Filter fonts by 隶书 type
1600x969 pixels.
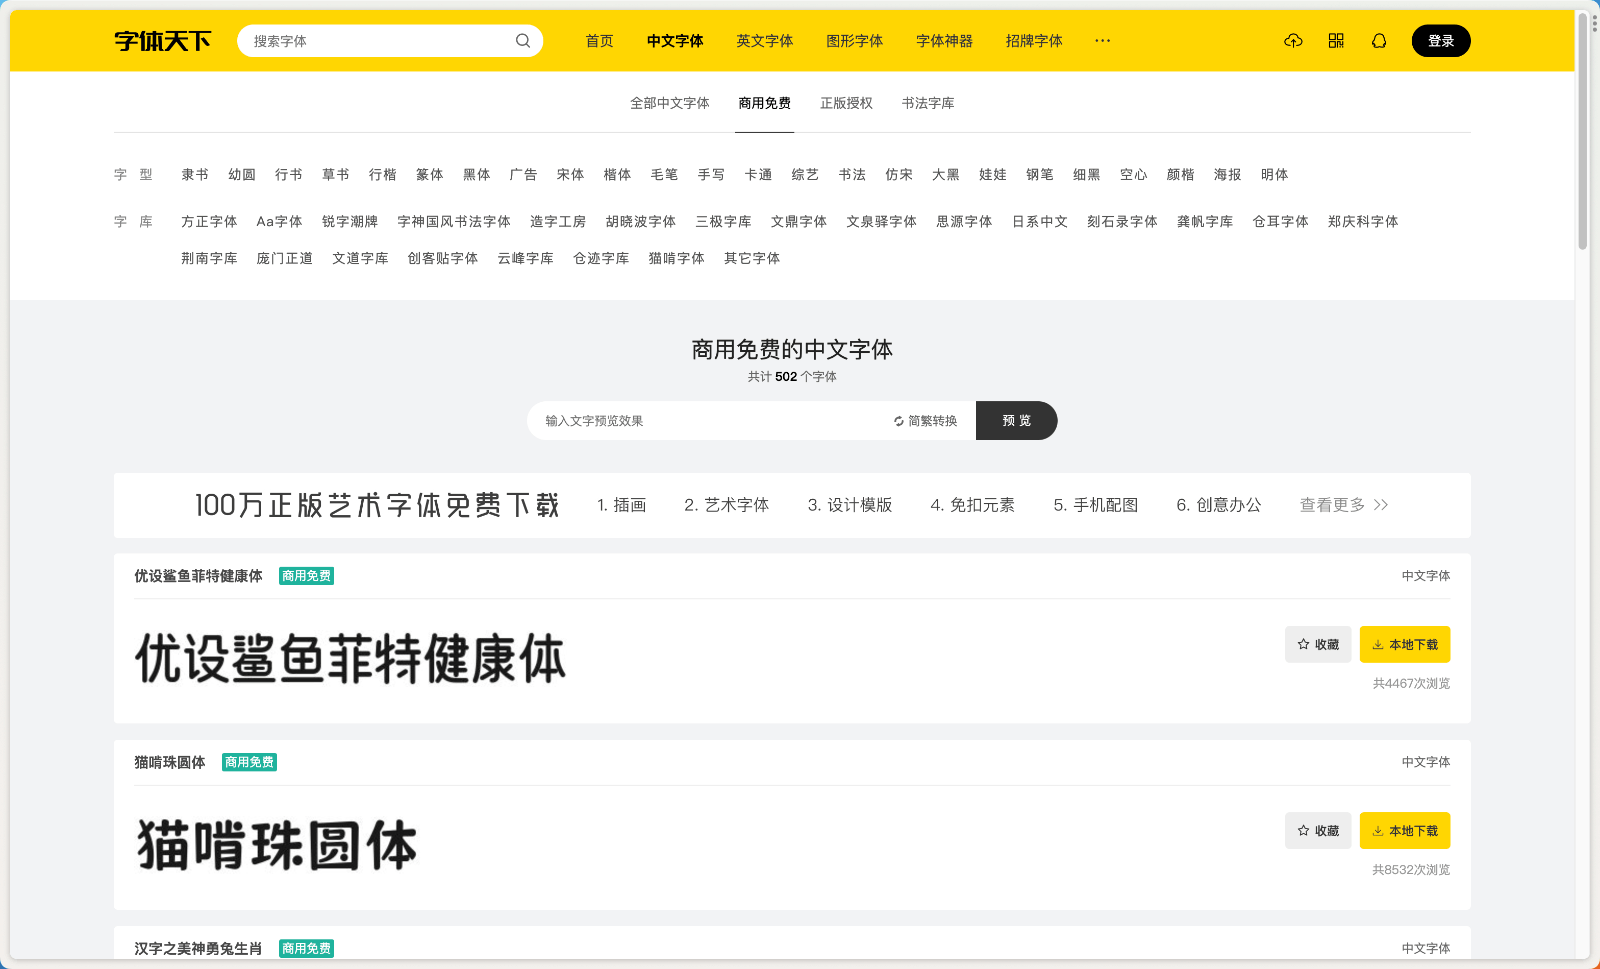[x=194, y=174]
